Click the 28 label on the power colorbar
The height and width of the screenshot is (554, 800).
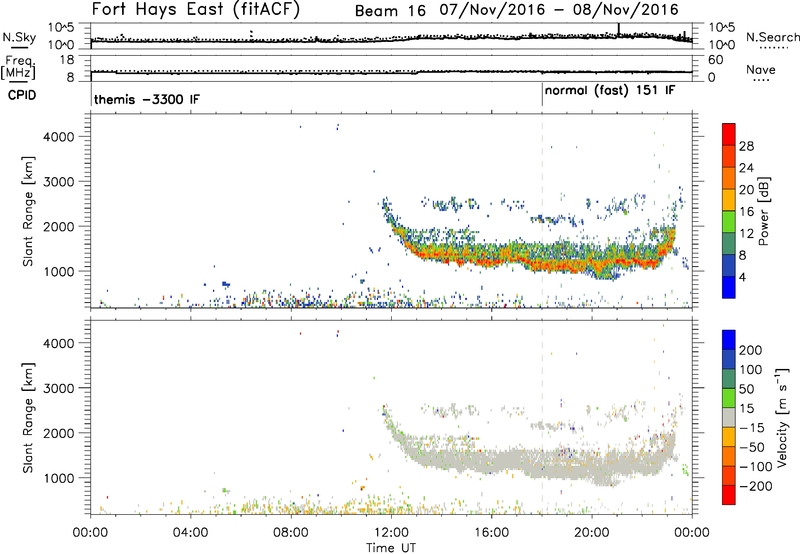tap(746, 146)
